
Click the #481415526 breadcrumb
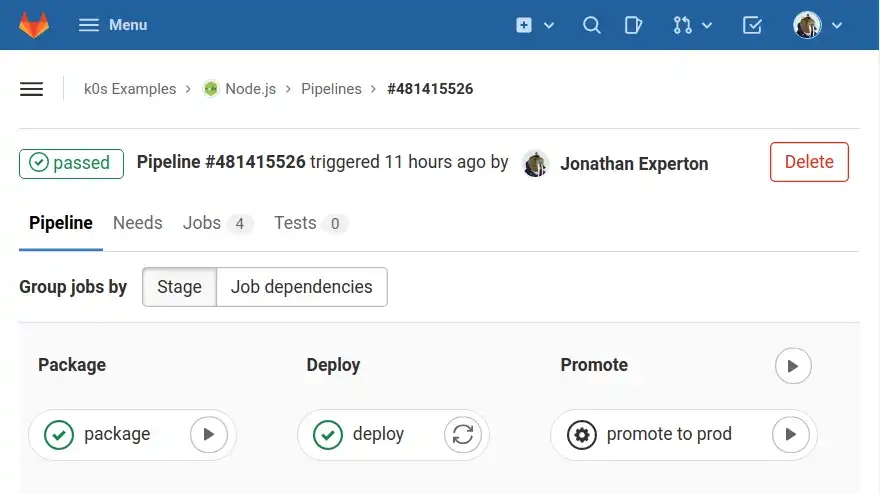(x=430, y=89)
